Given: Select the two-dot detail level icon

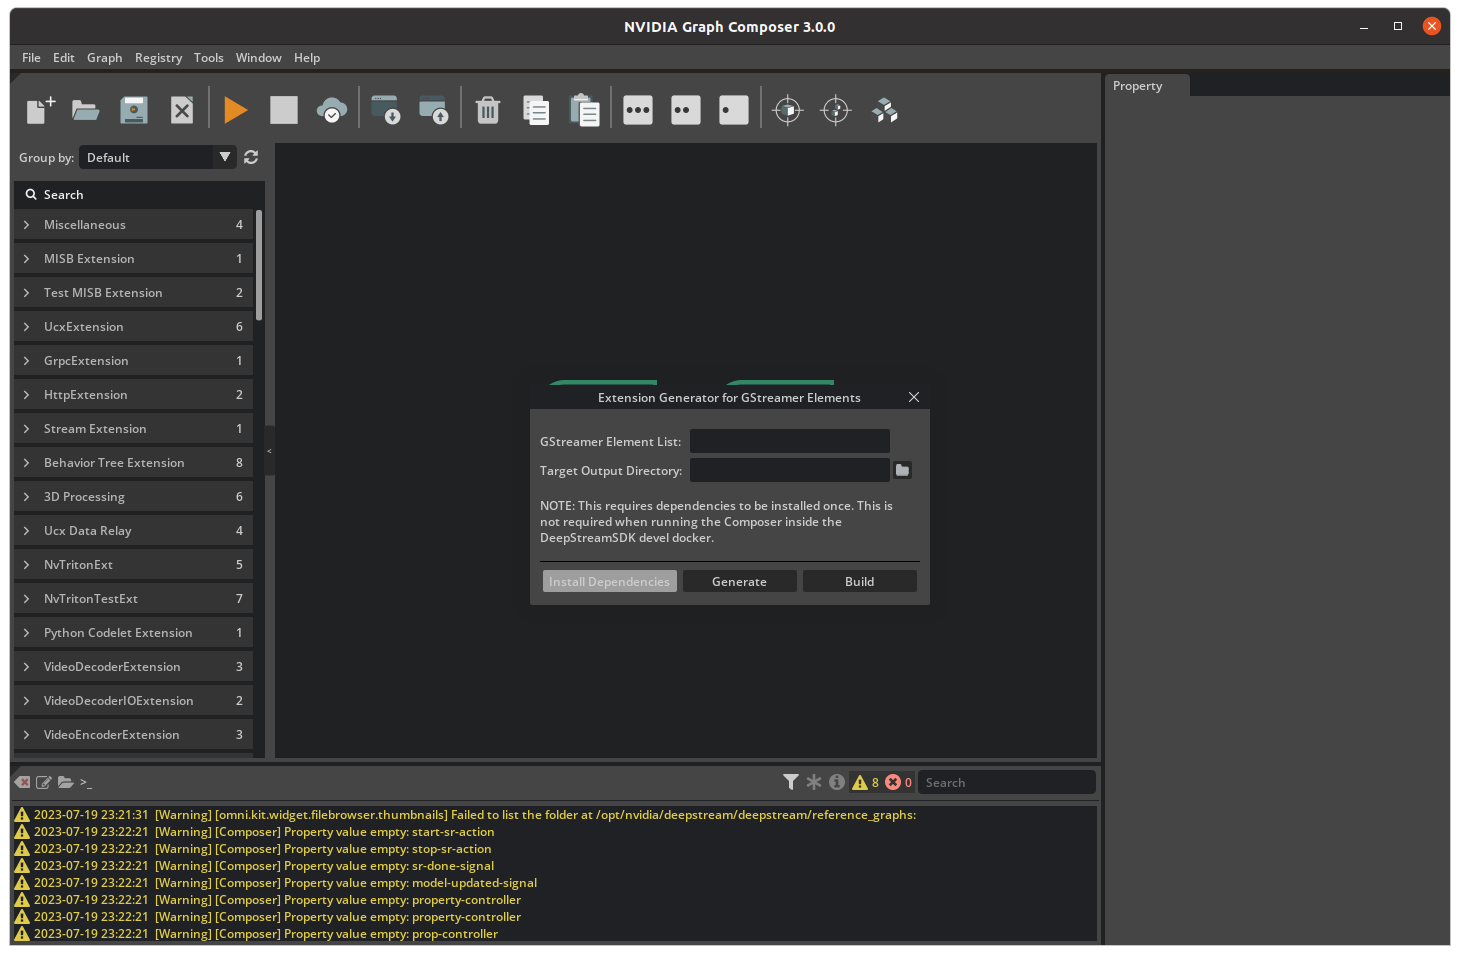Looking at the screenshot, I should (686, 110).
